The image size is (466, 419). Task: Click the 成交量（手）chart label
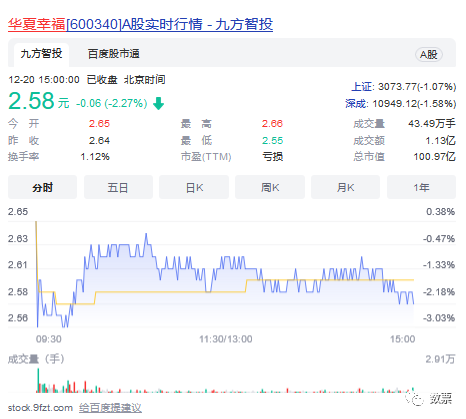tap(36, 359)
